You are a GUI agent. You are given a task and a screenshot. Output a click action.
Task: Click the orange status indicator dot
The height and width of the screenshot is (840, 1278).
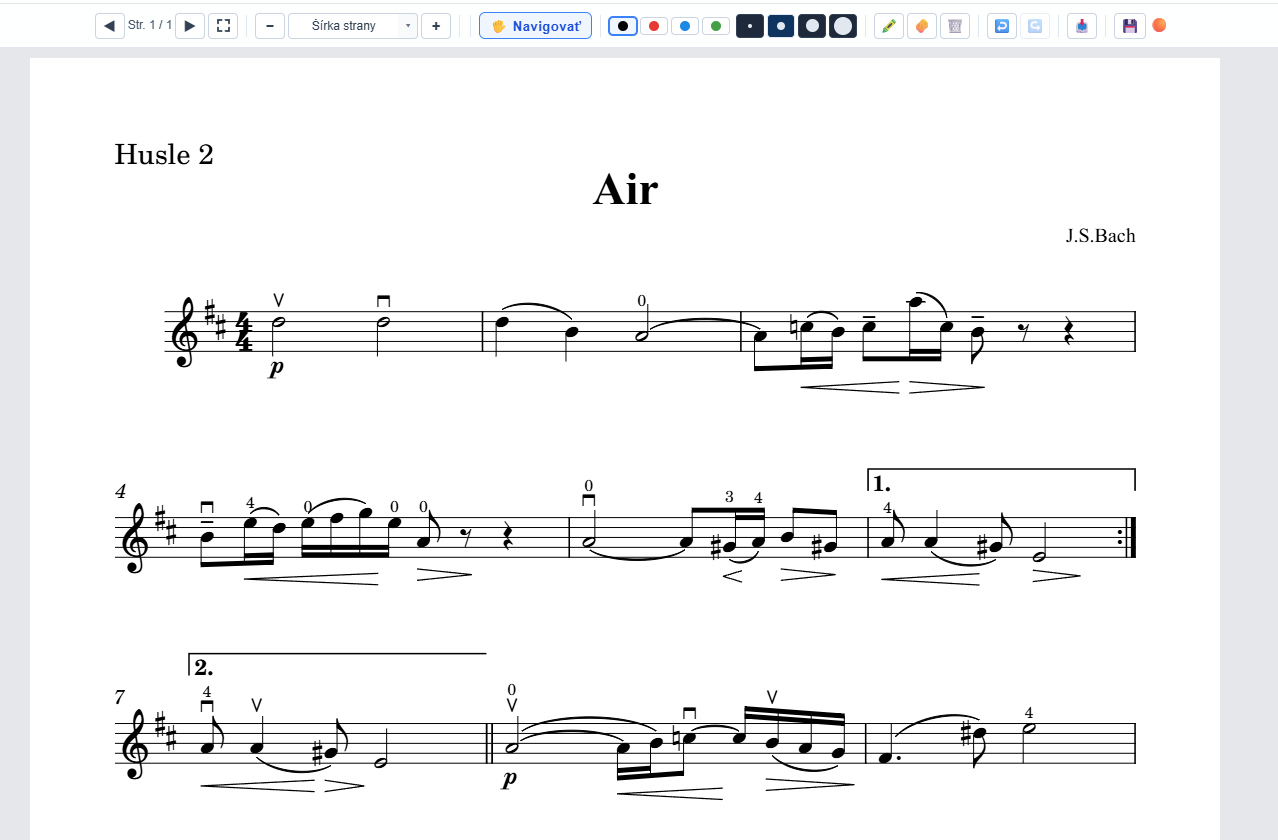(1159, 25)
